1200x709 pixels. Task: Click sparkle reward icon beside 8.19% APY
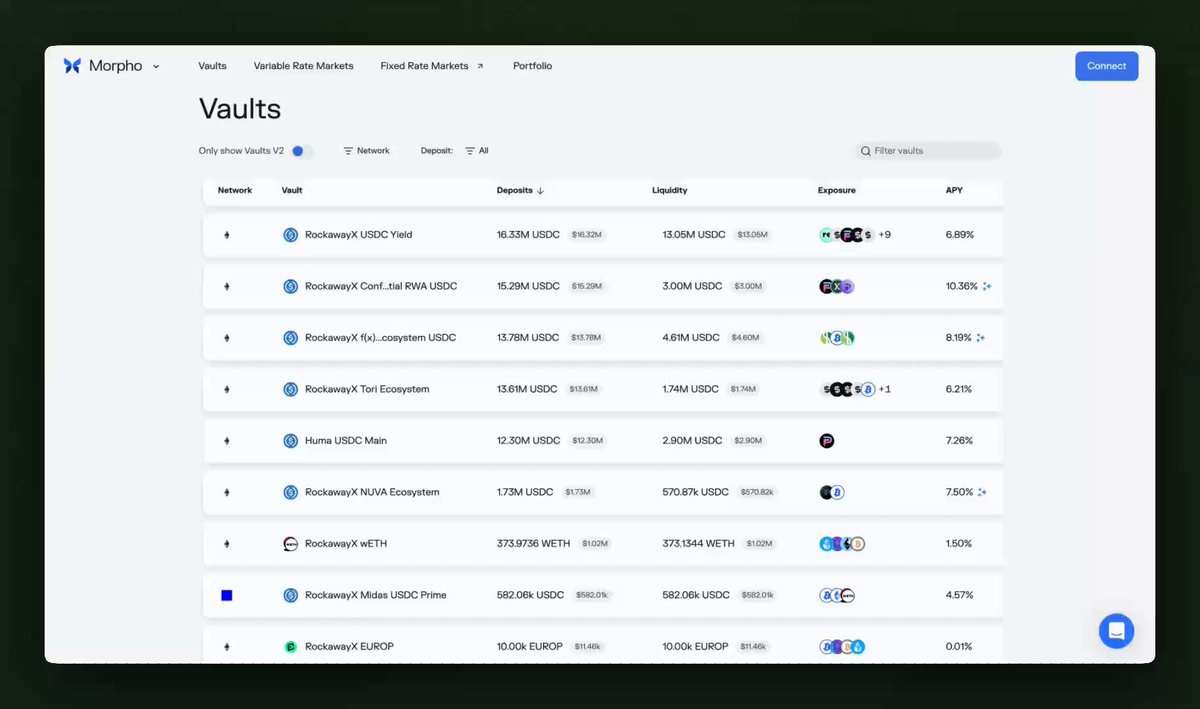coord(981,338)
